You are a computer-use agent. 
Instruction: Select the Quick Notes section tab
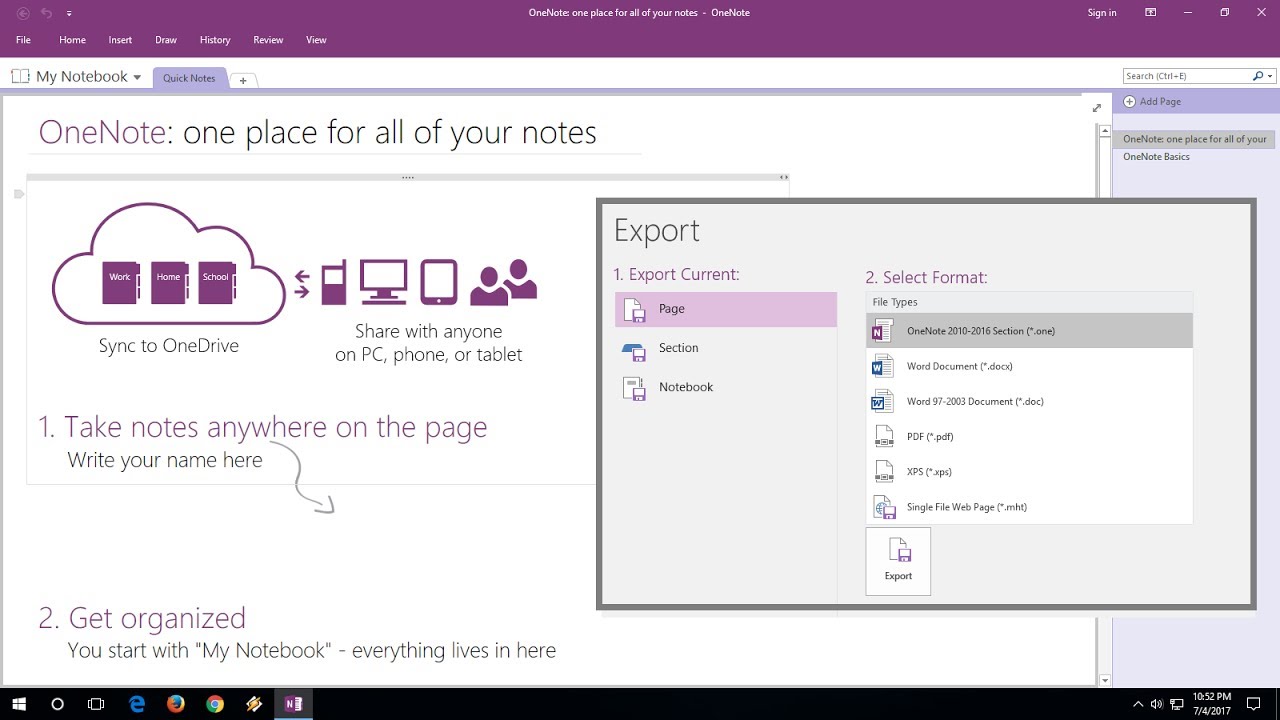click(x=189, y=78)
